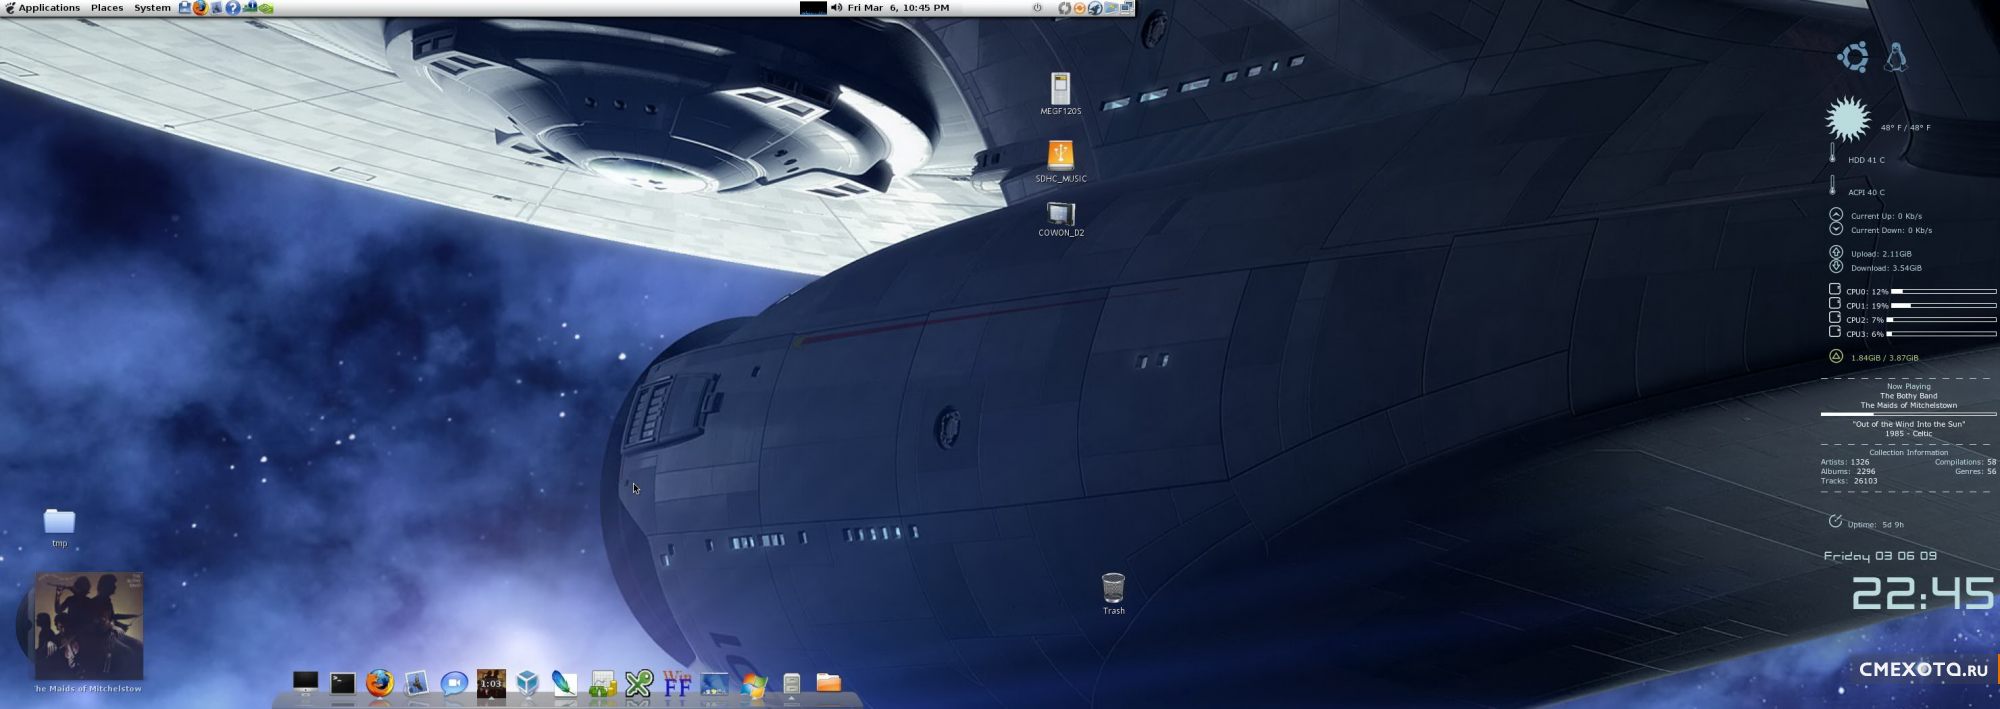Open the COWON_D2 device icon
Viewport: 2000px width, 709px height.
point(1060,213)
